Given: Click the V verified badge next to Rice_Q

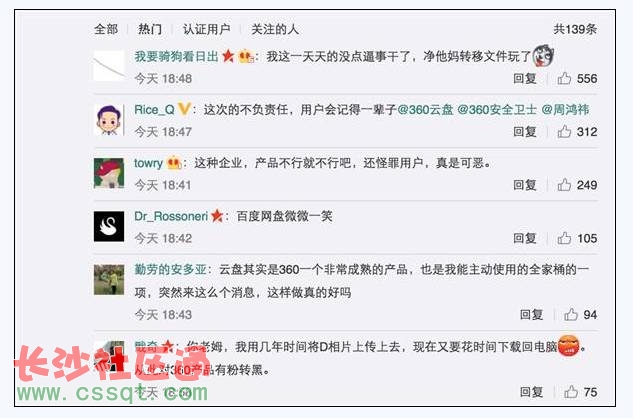Looking at the screenshot, I should [184, 109].
